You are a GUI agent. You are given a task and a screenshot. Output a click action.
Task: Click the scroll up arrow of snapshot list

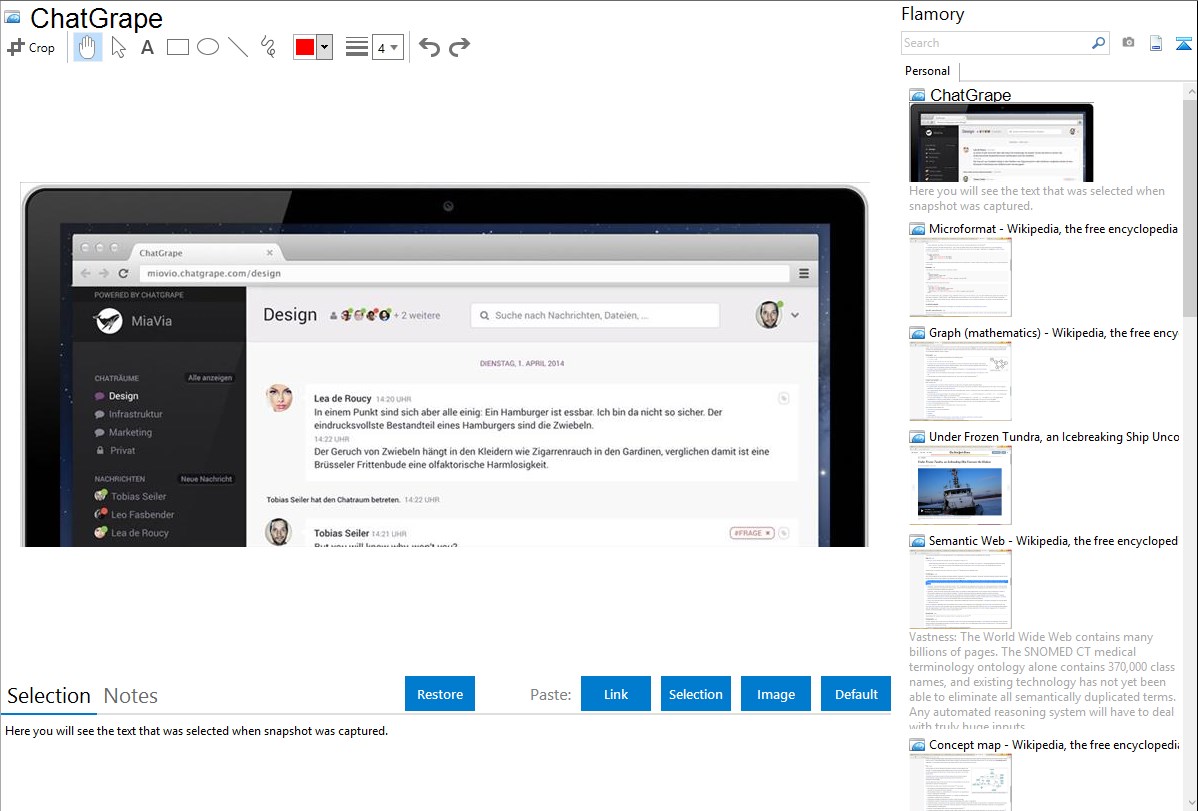(x=1190, y=91)
